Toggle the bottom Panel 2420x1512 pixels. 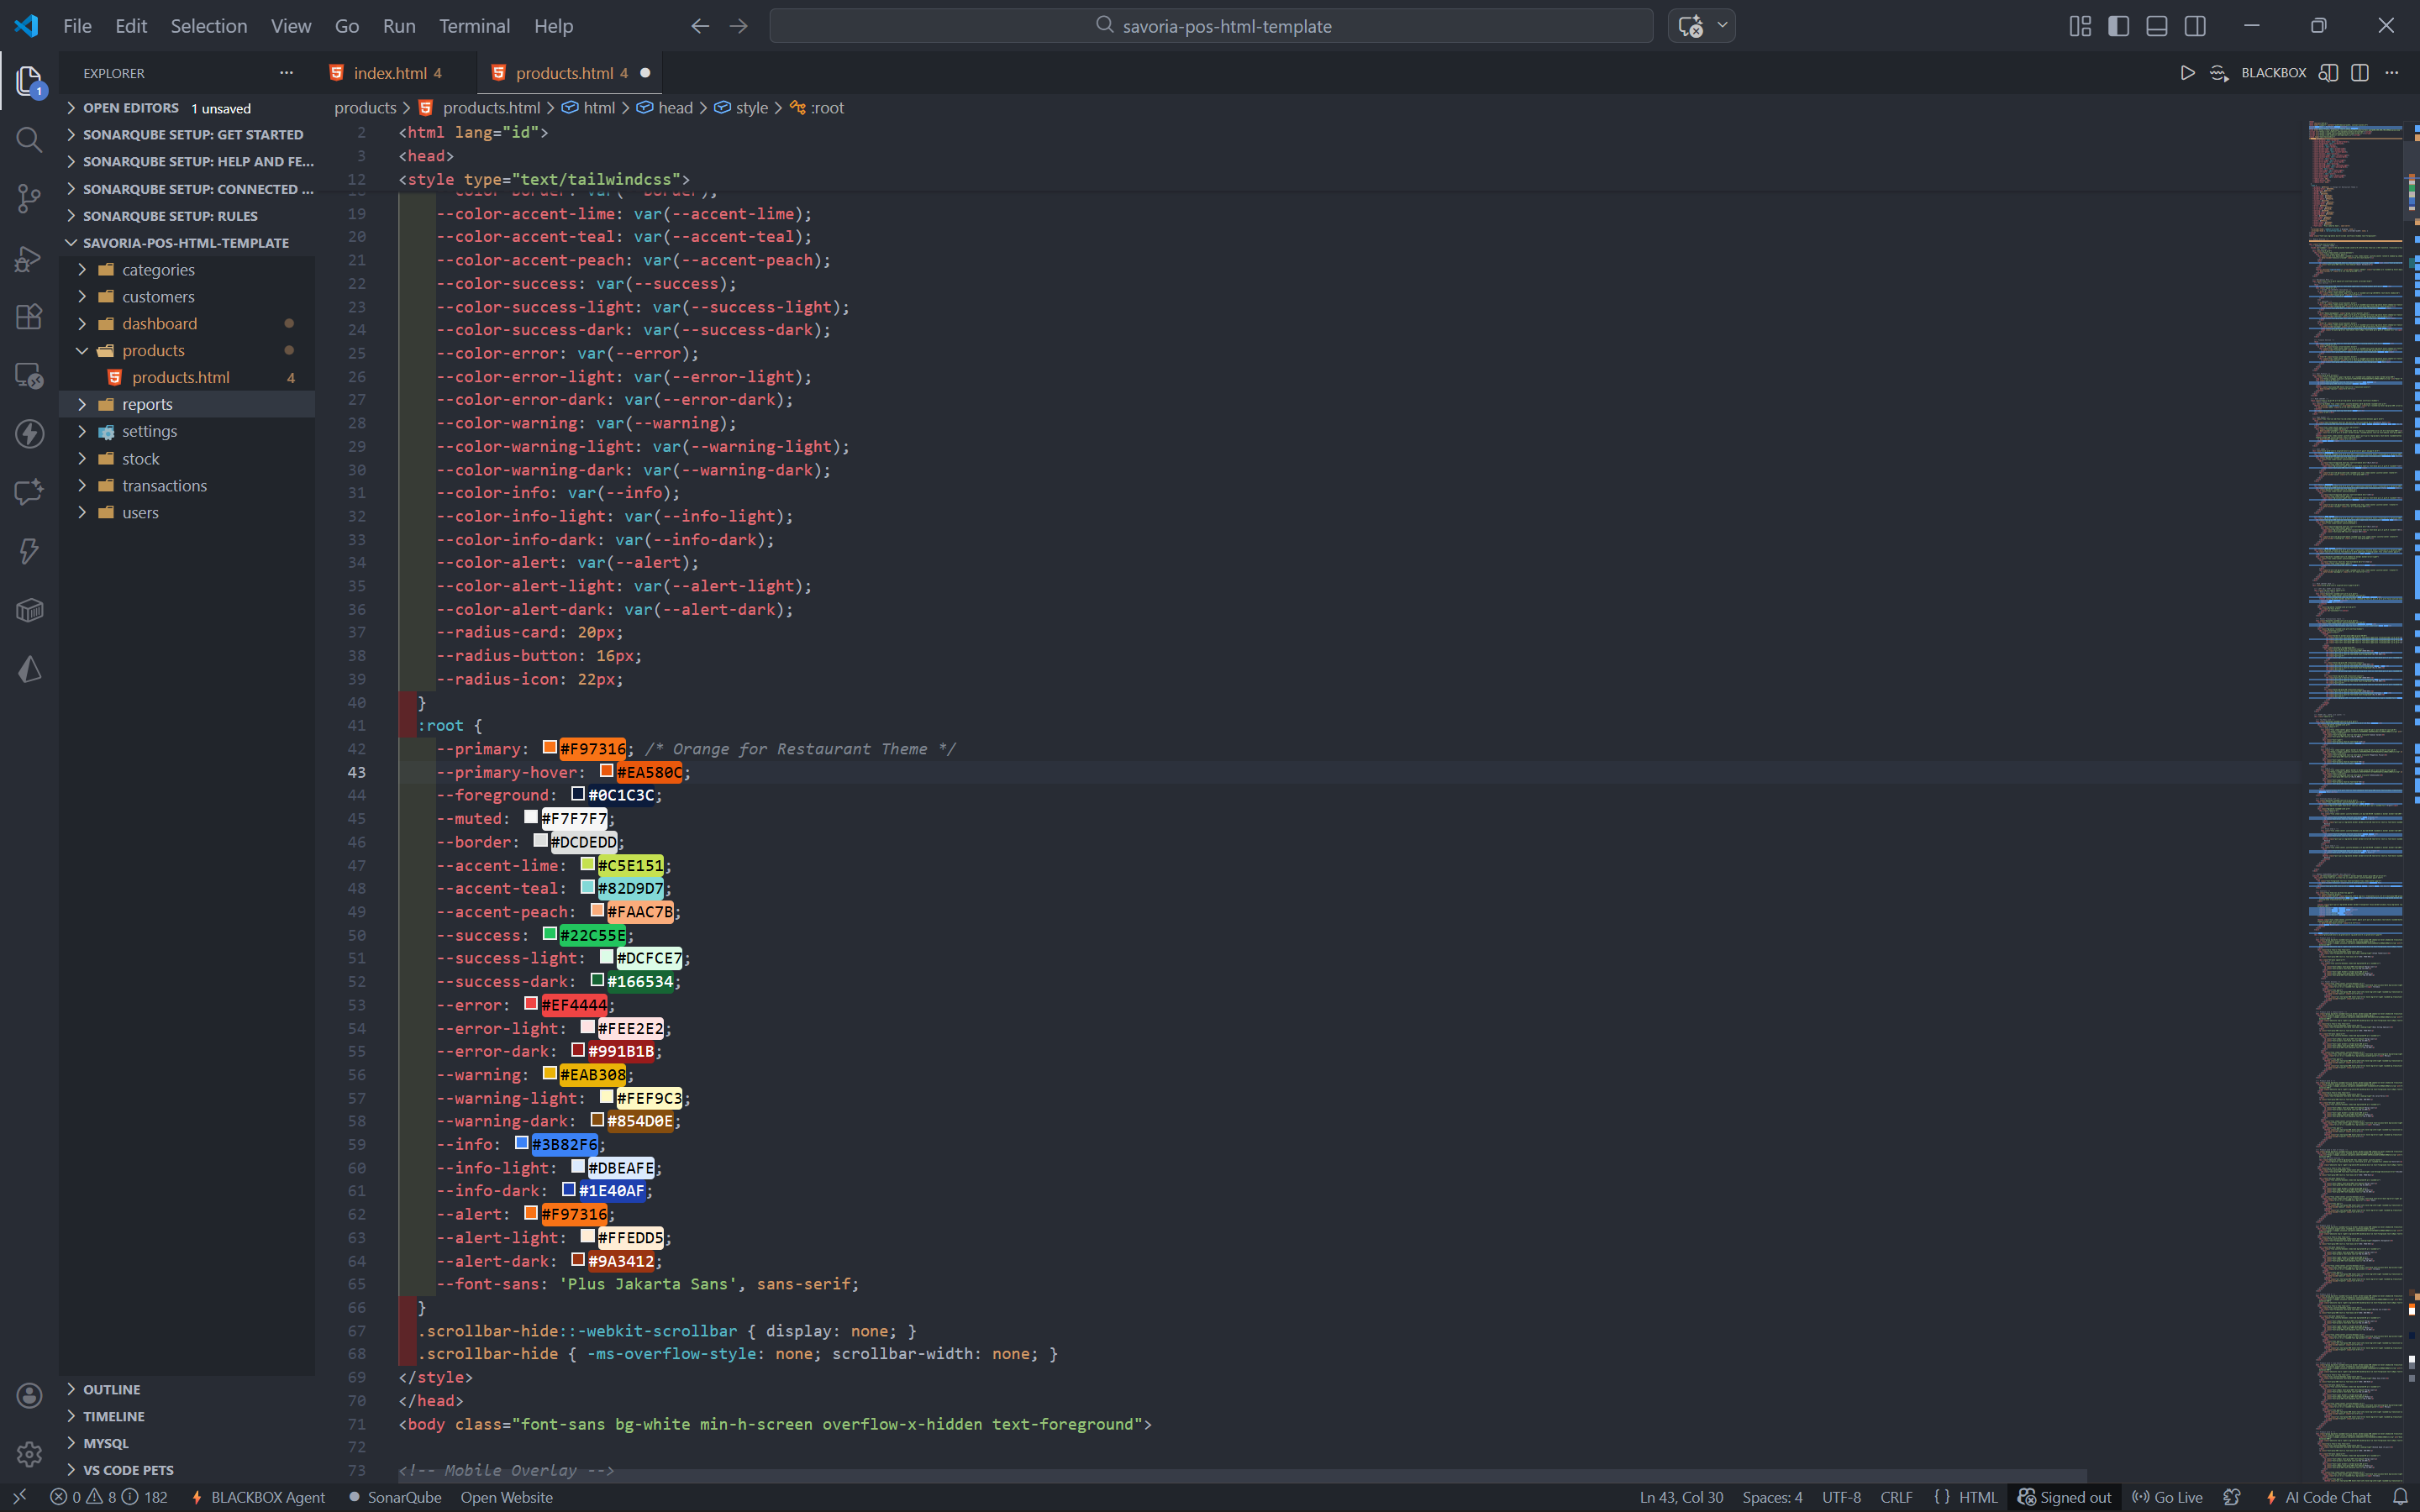pyautogui.click(x=2157, y=26)
